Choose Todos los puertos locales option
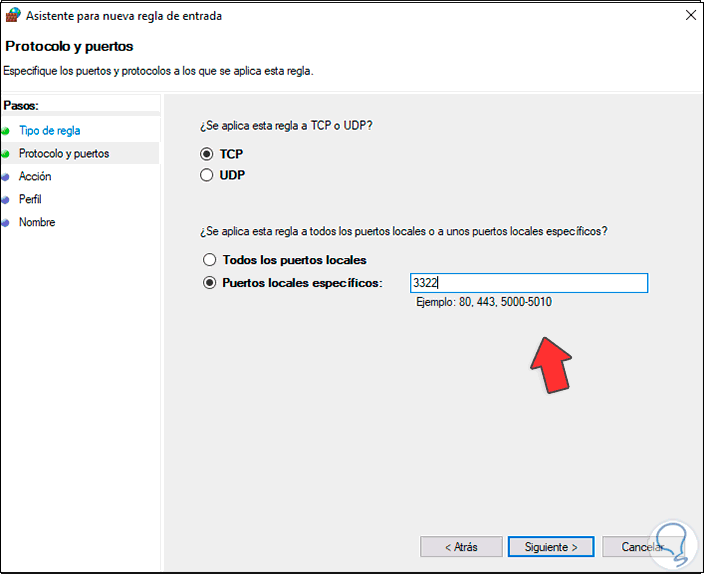 pyautogui.click(x=209, y=260)
